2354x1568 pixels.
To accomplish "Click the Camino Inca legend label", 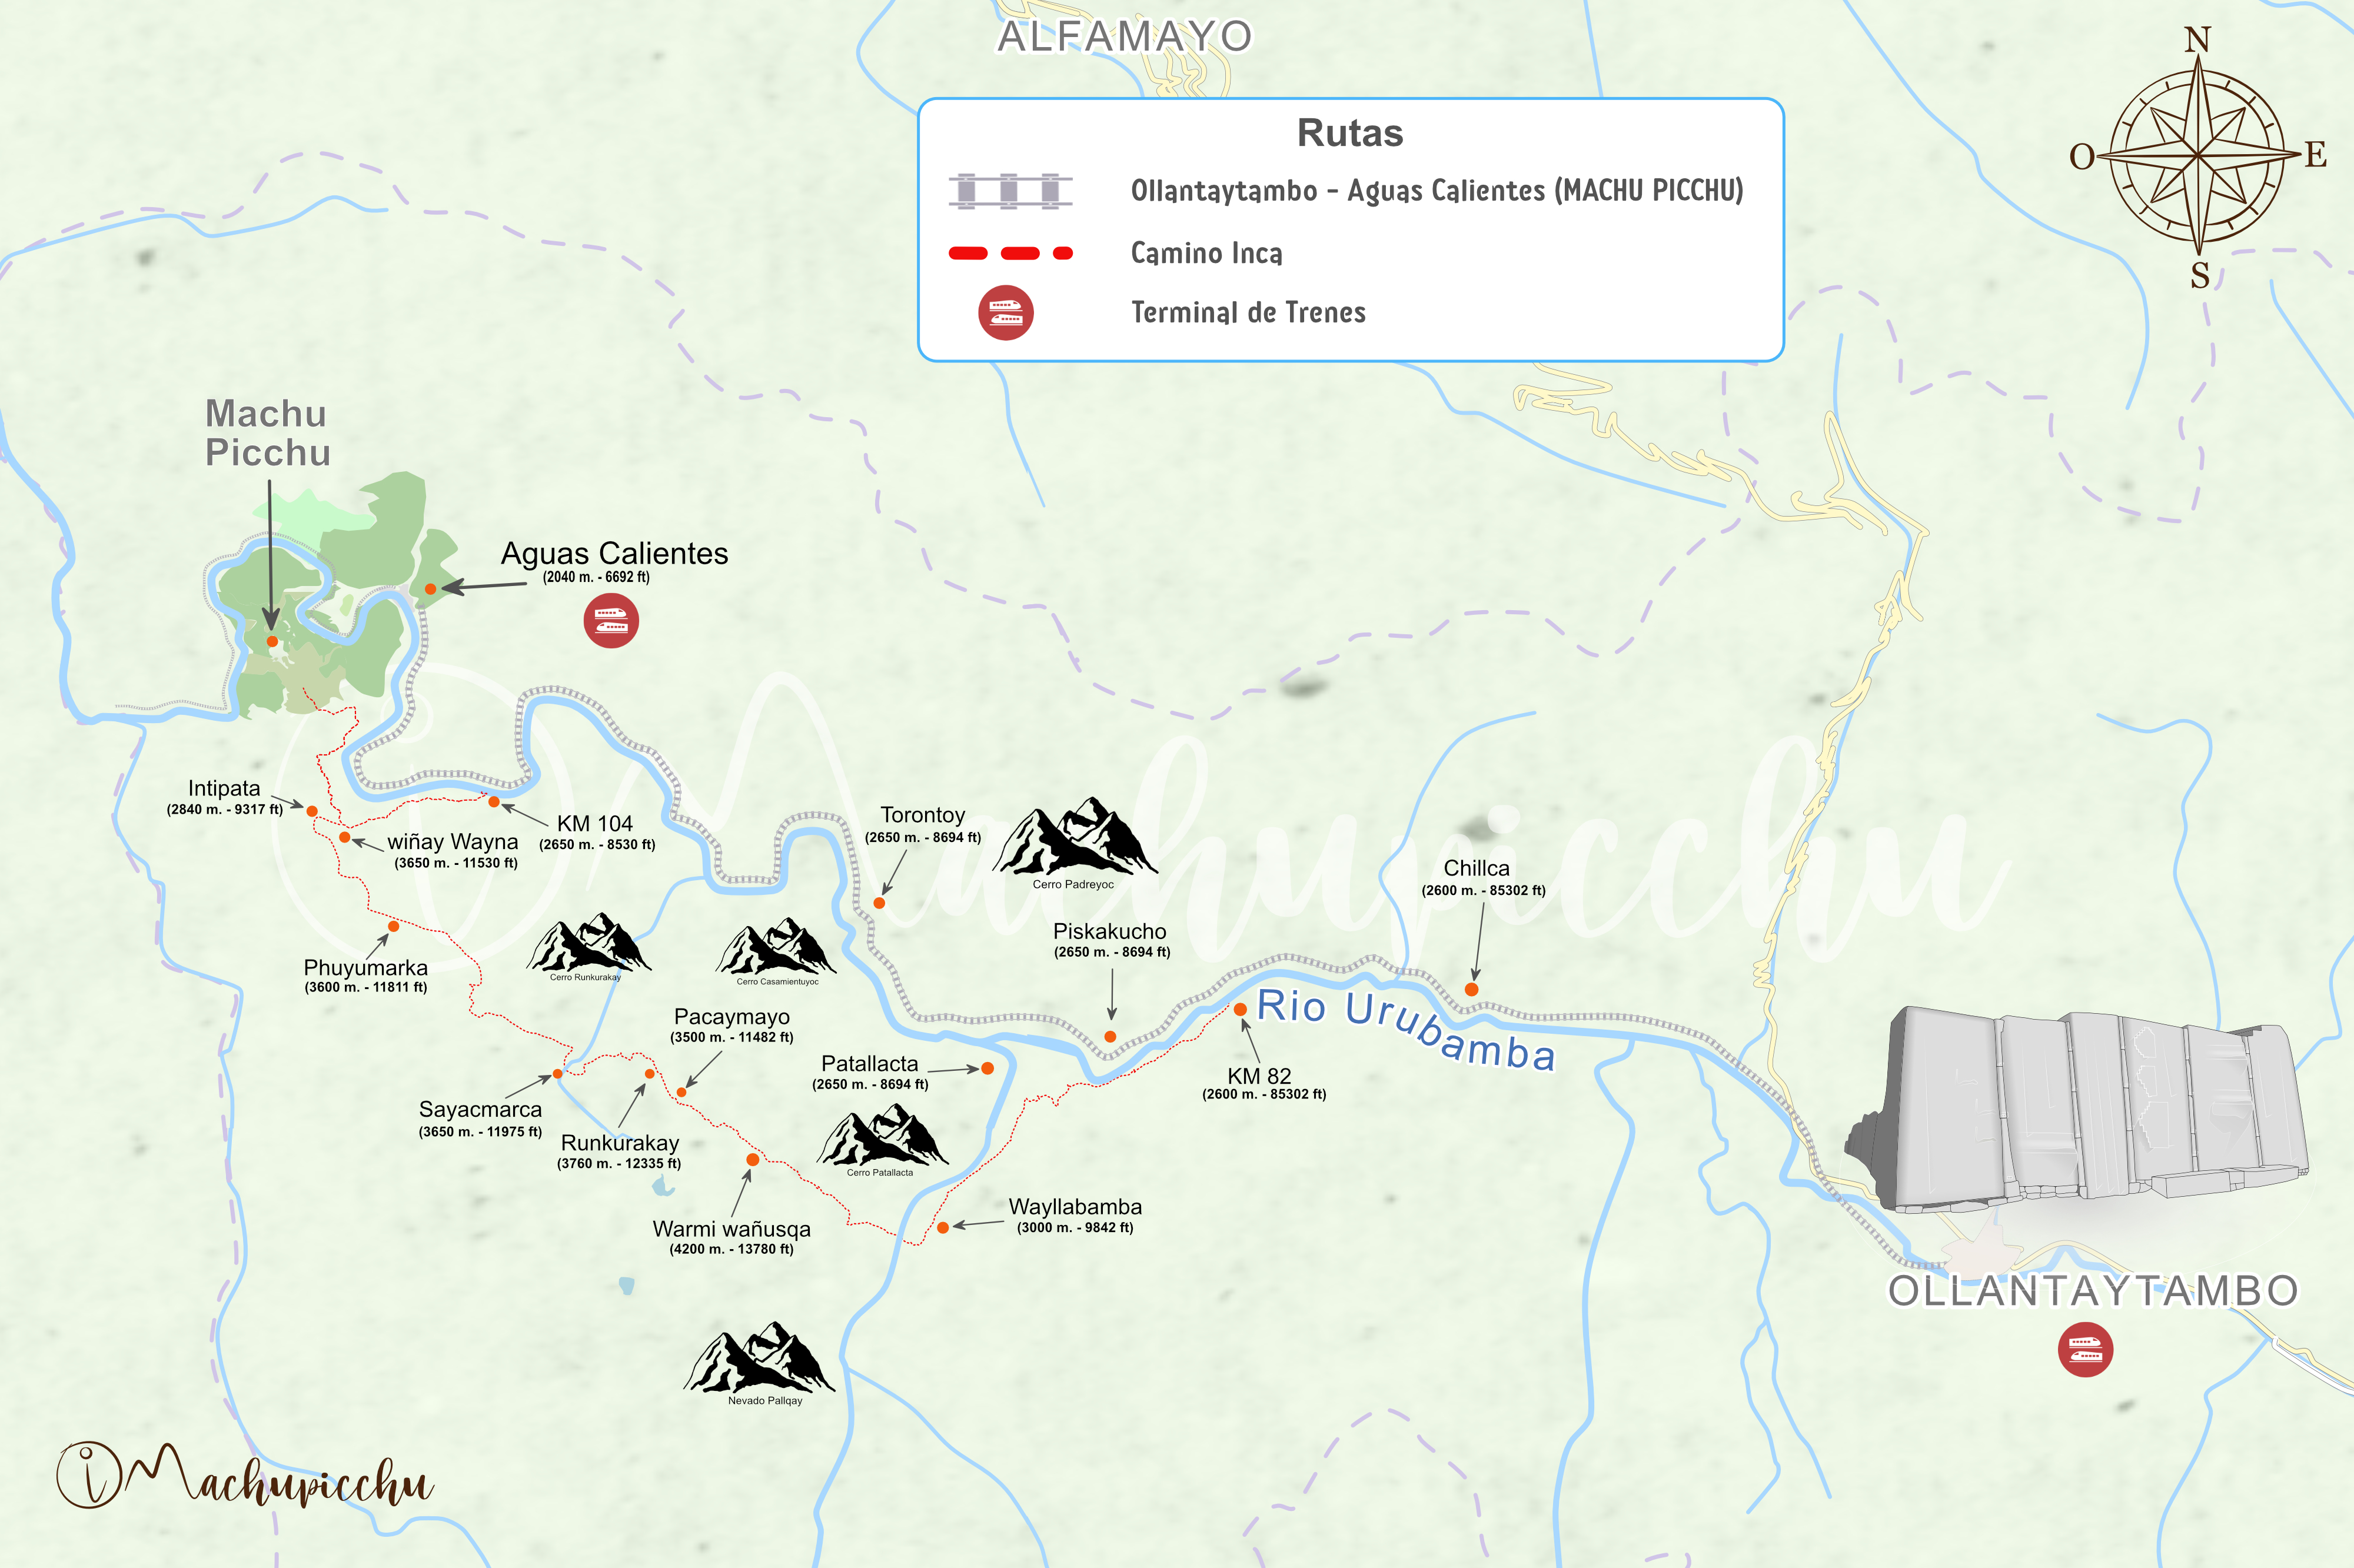I will [x=1206, y=253].
